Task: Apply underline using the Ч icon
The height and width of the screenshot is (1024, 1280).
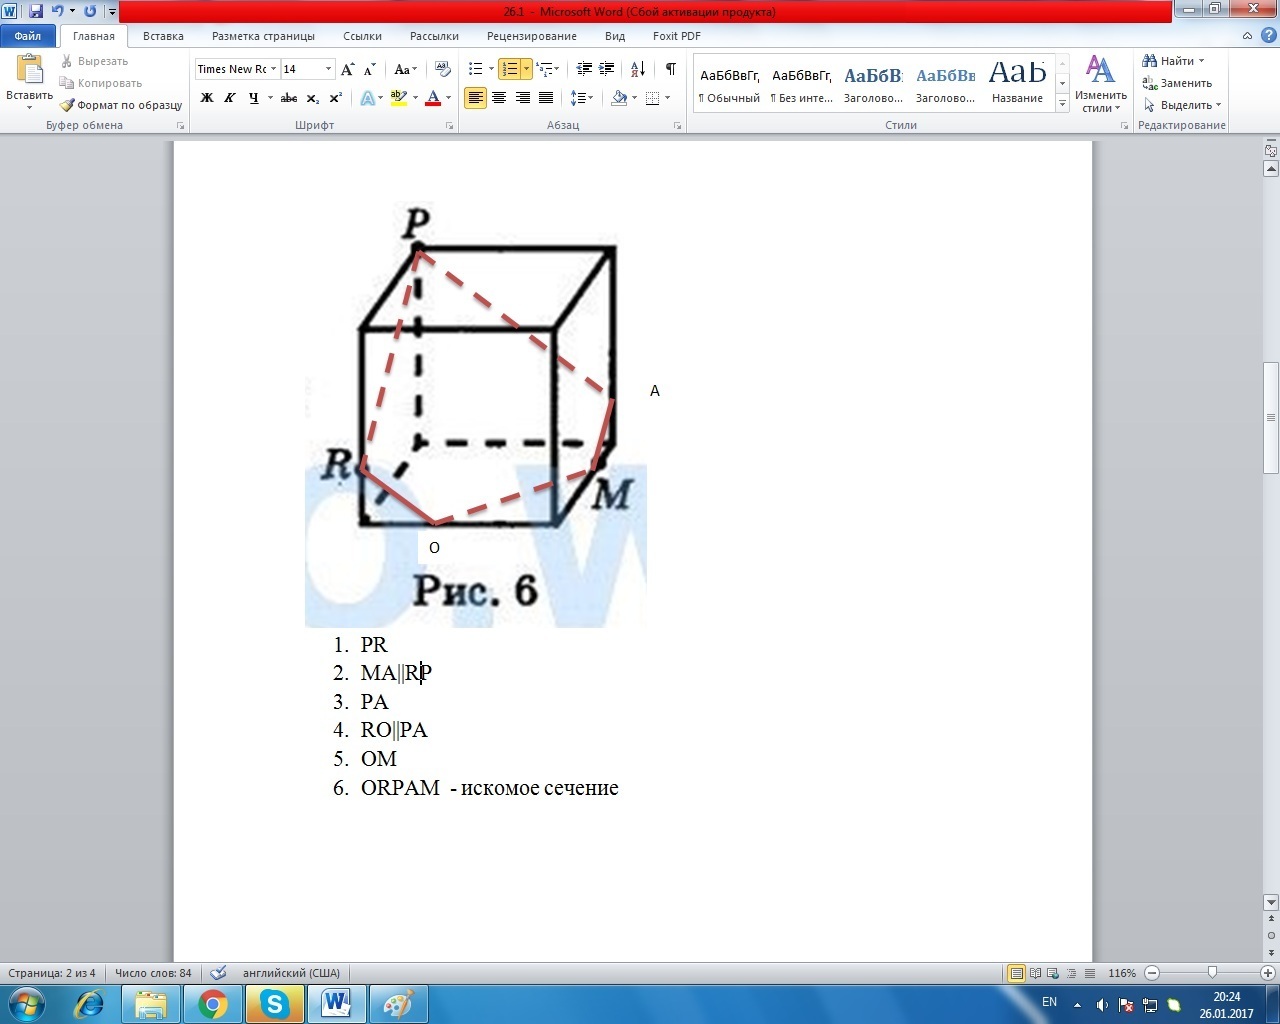Action: [254, 98]
